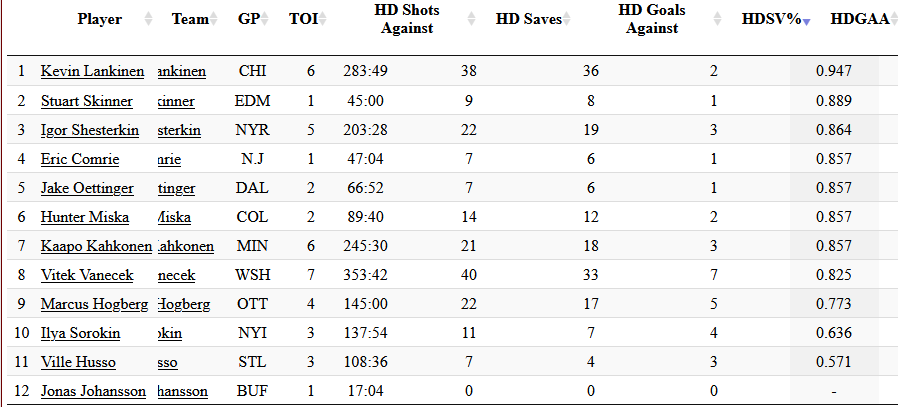Open Kevin Lankinen's full-name player link
The height and width of the screenshot is (407, 898).
tap(92, 71)
